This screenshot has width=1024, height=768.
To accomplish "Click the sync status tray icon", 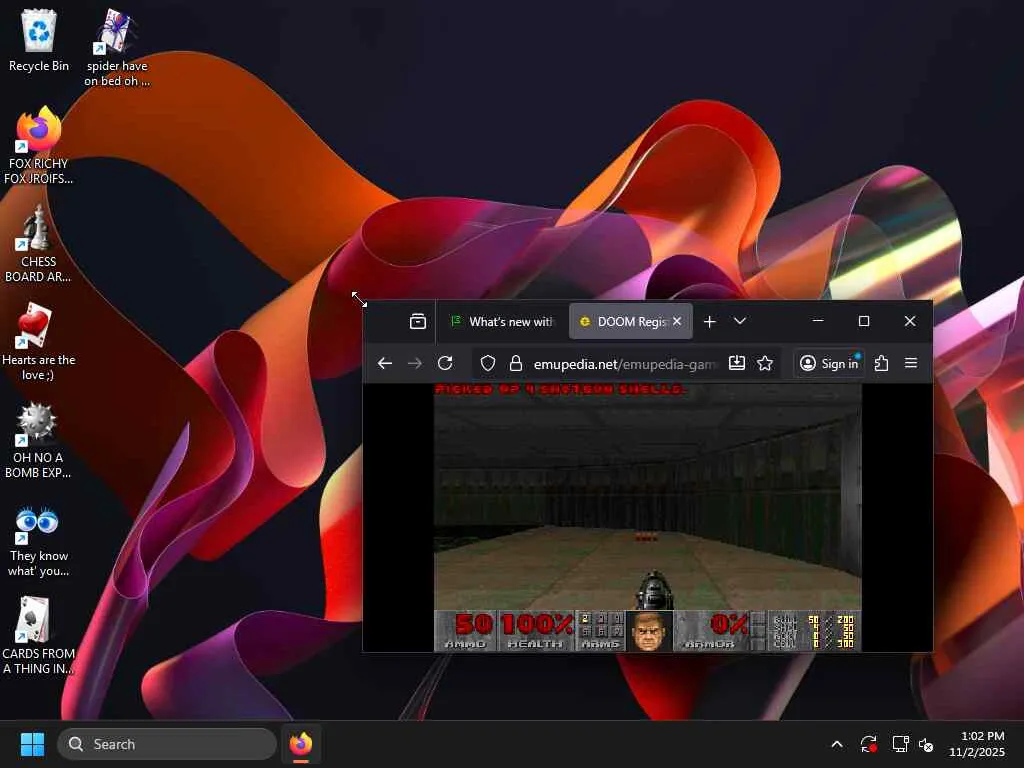I will point(869,744).
